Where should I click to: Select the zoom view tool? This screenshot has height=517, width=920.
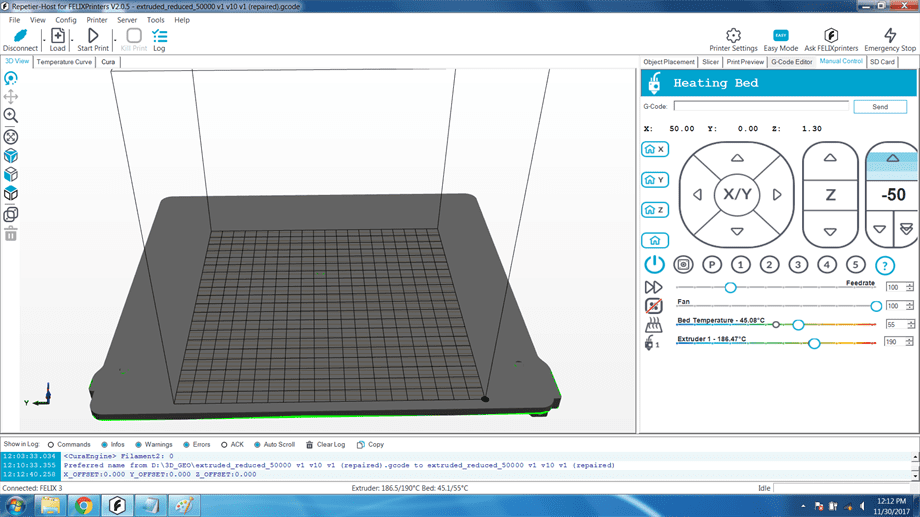pyautogui.click(x=11, y=116)
